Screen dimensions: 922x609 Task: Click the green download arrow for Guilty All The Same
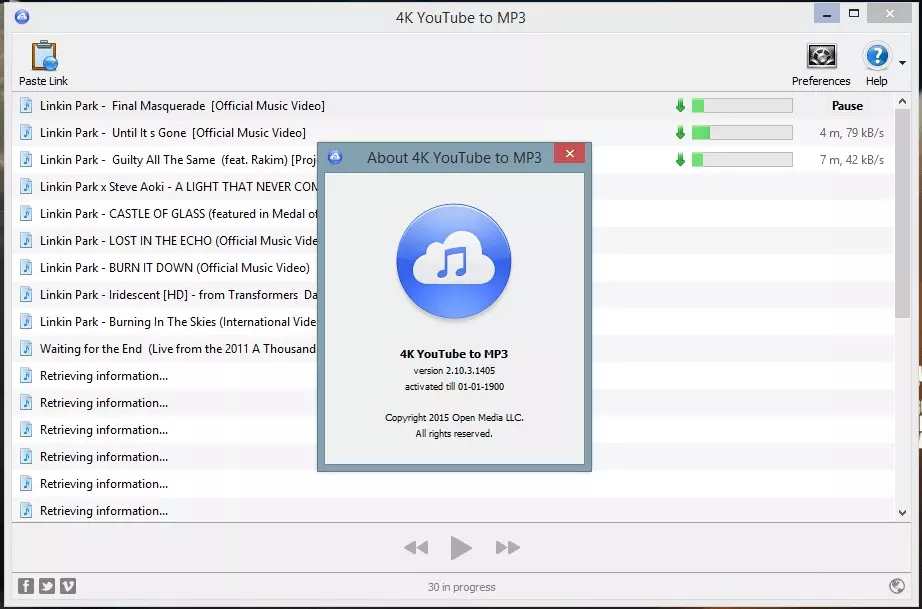(x=680, y=159)
